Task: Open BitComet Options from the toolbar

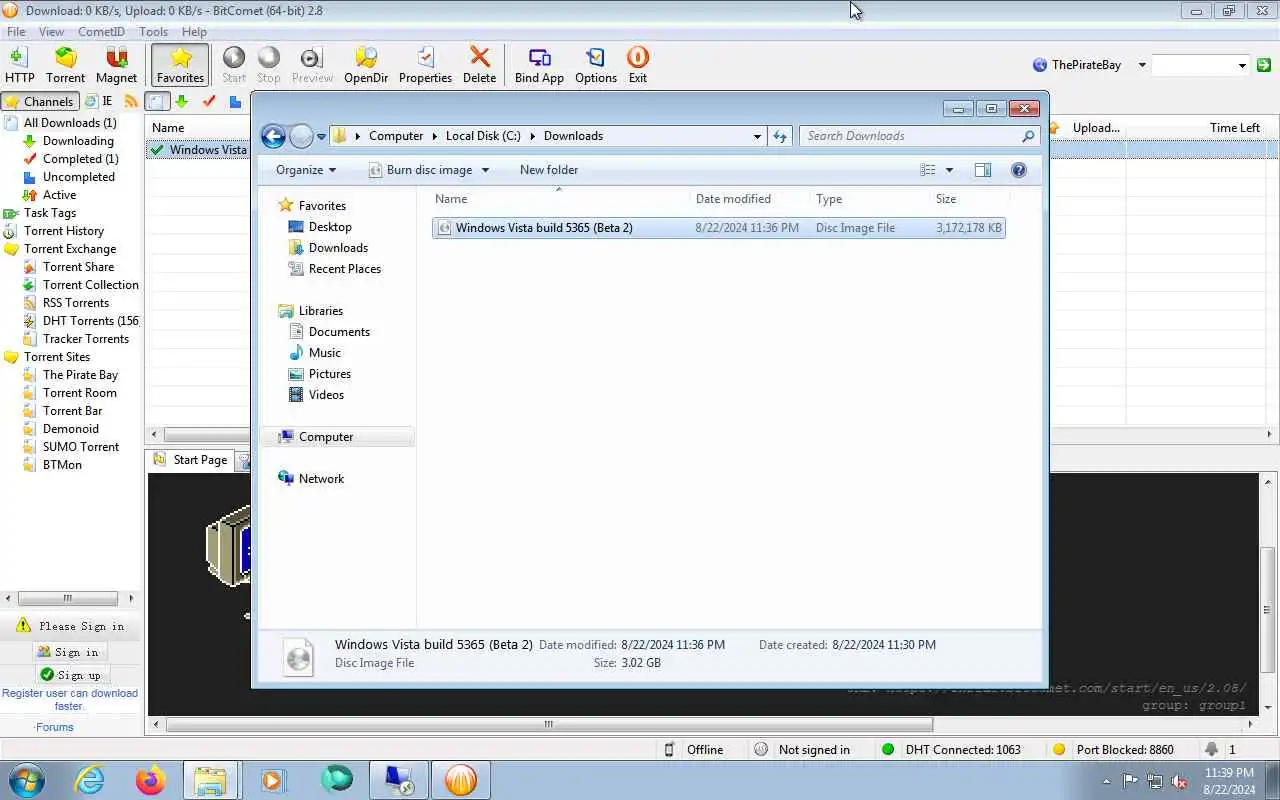Action: point(596,65)
